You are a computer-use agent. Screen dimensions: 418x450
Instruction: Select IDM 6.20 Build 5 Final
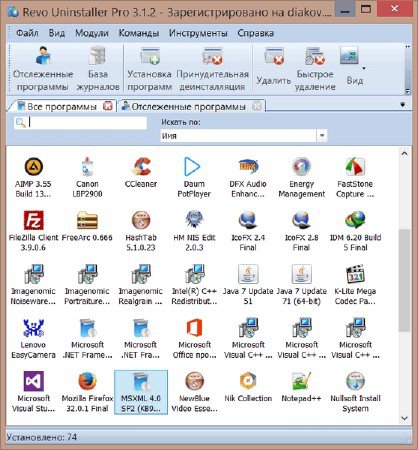[x=355, y=231]
